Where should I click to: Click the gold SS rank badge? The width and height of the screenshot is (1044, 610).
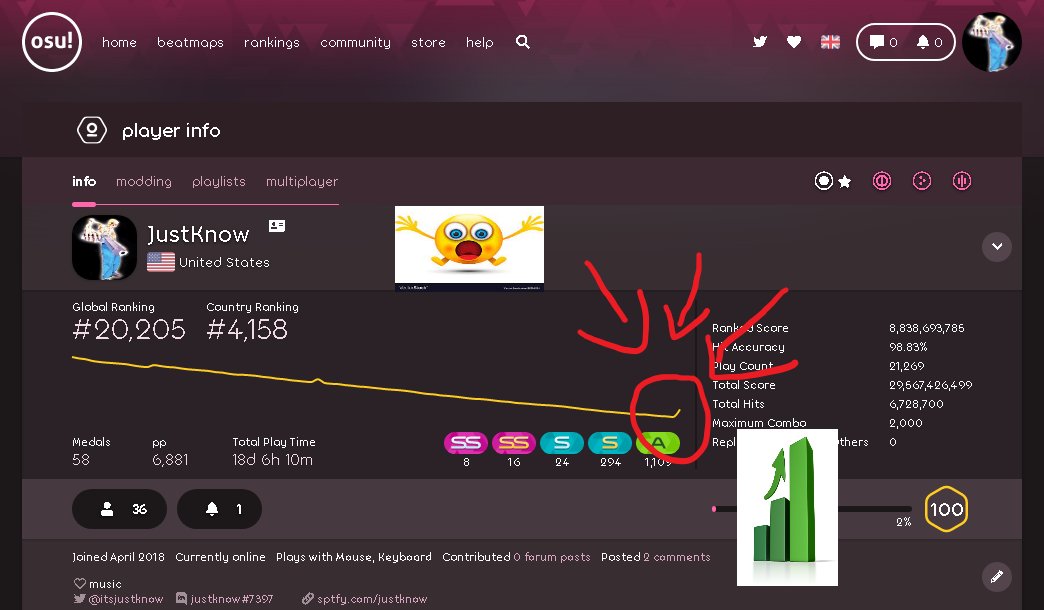coord(514,443)
